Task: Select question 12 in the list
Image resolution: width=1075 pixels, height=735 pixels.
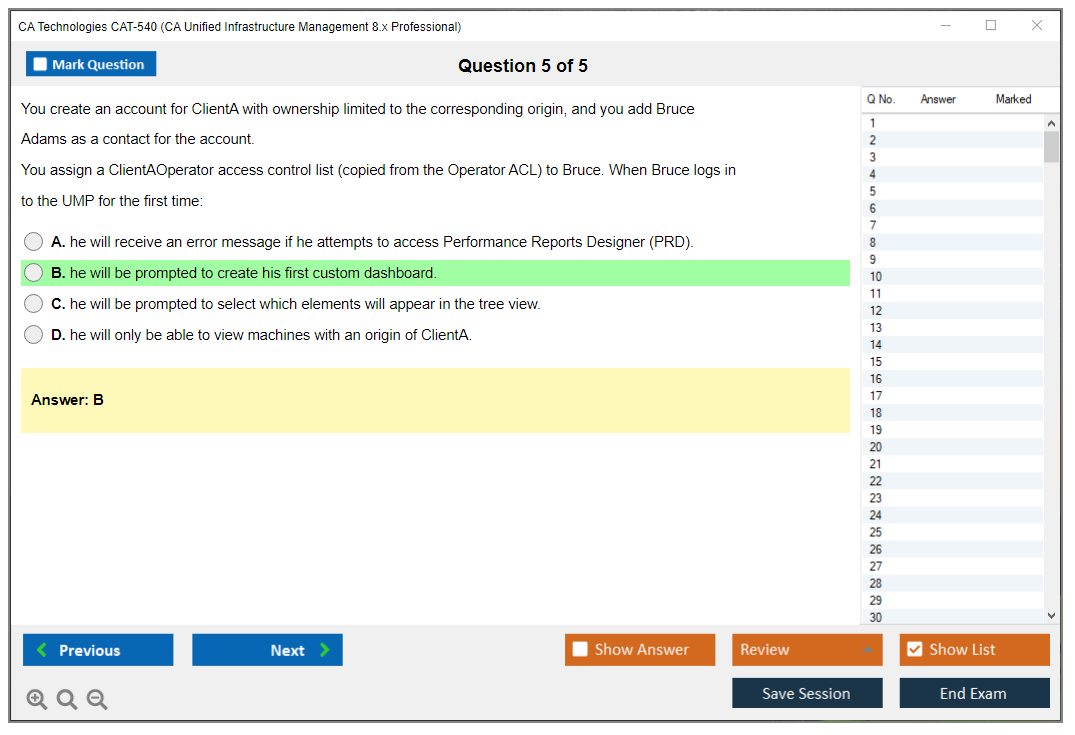Action: tap(876, 311)
